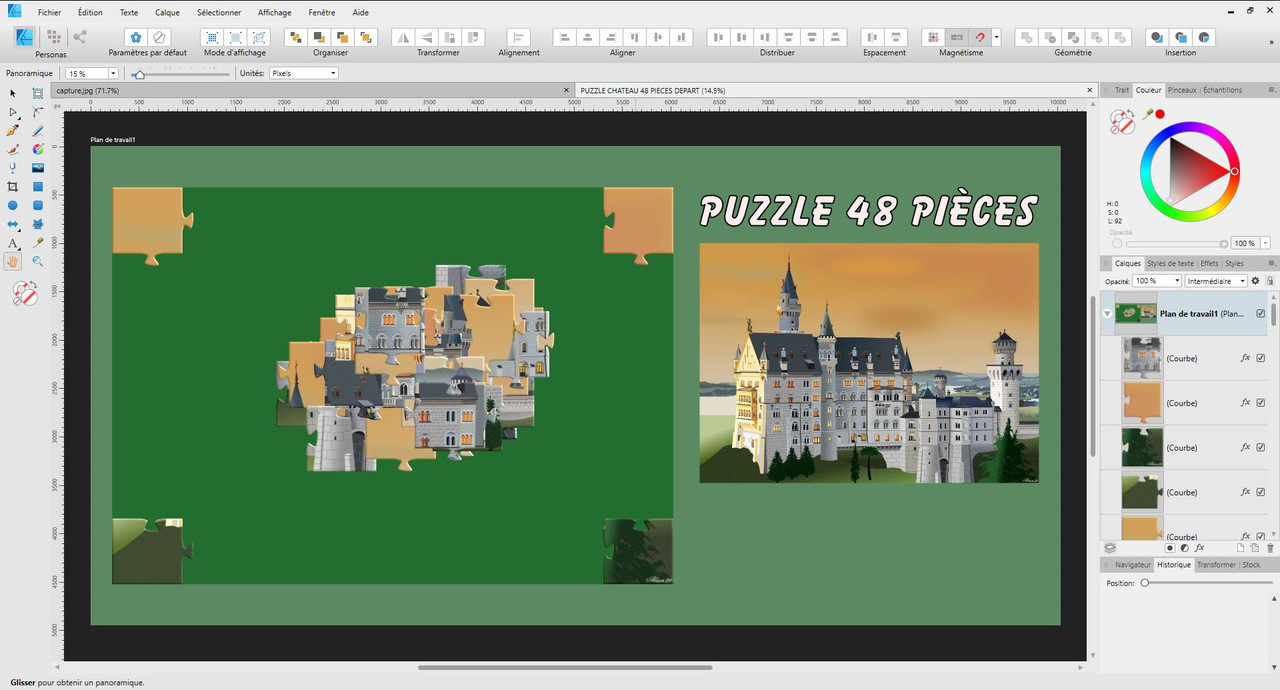The image size is (1280, 690).
Task: Toggle the first Magnétisme grid snapping icon
Action: 933,37
